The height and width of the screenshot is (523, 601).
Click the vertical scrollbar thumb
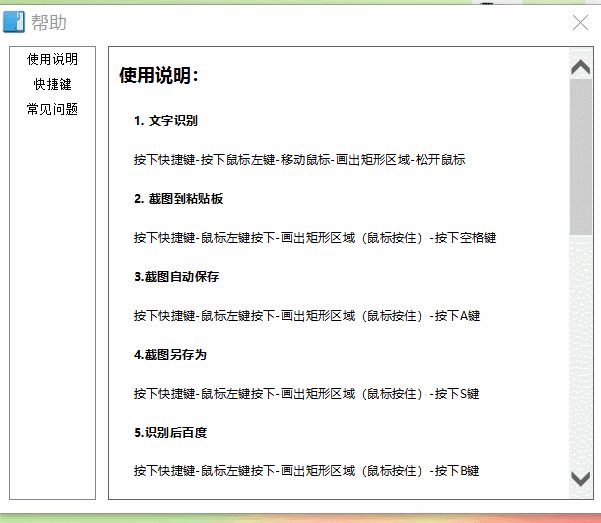pos(581,157)
